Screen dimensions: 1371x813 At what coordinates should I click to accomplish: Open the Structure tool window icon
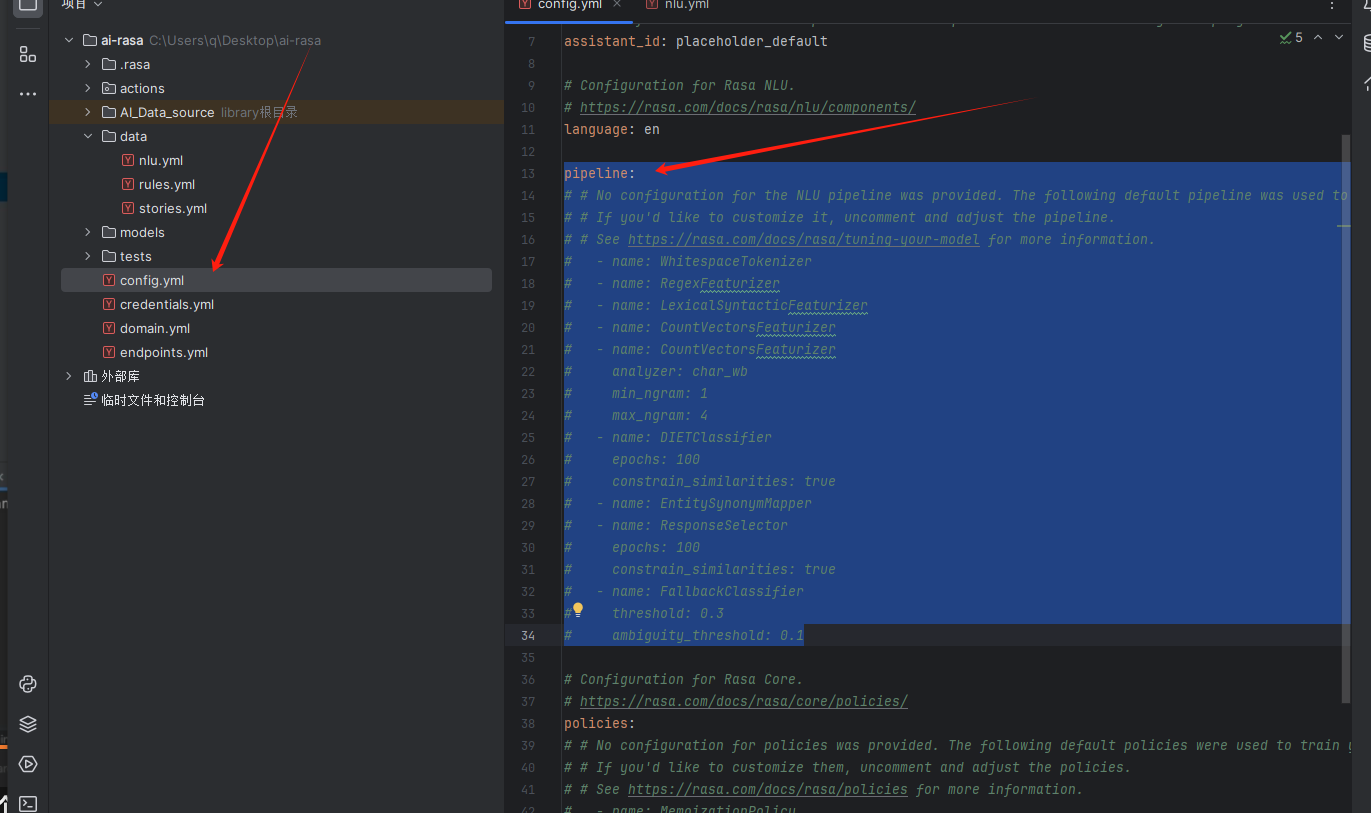point(28,53)
